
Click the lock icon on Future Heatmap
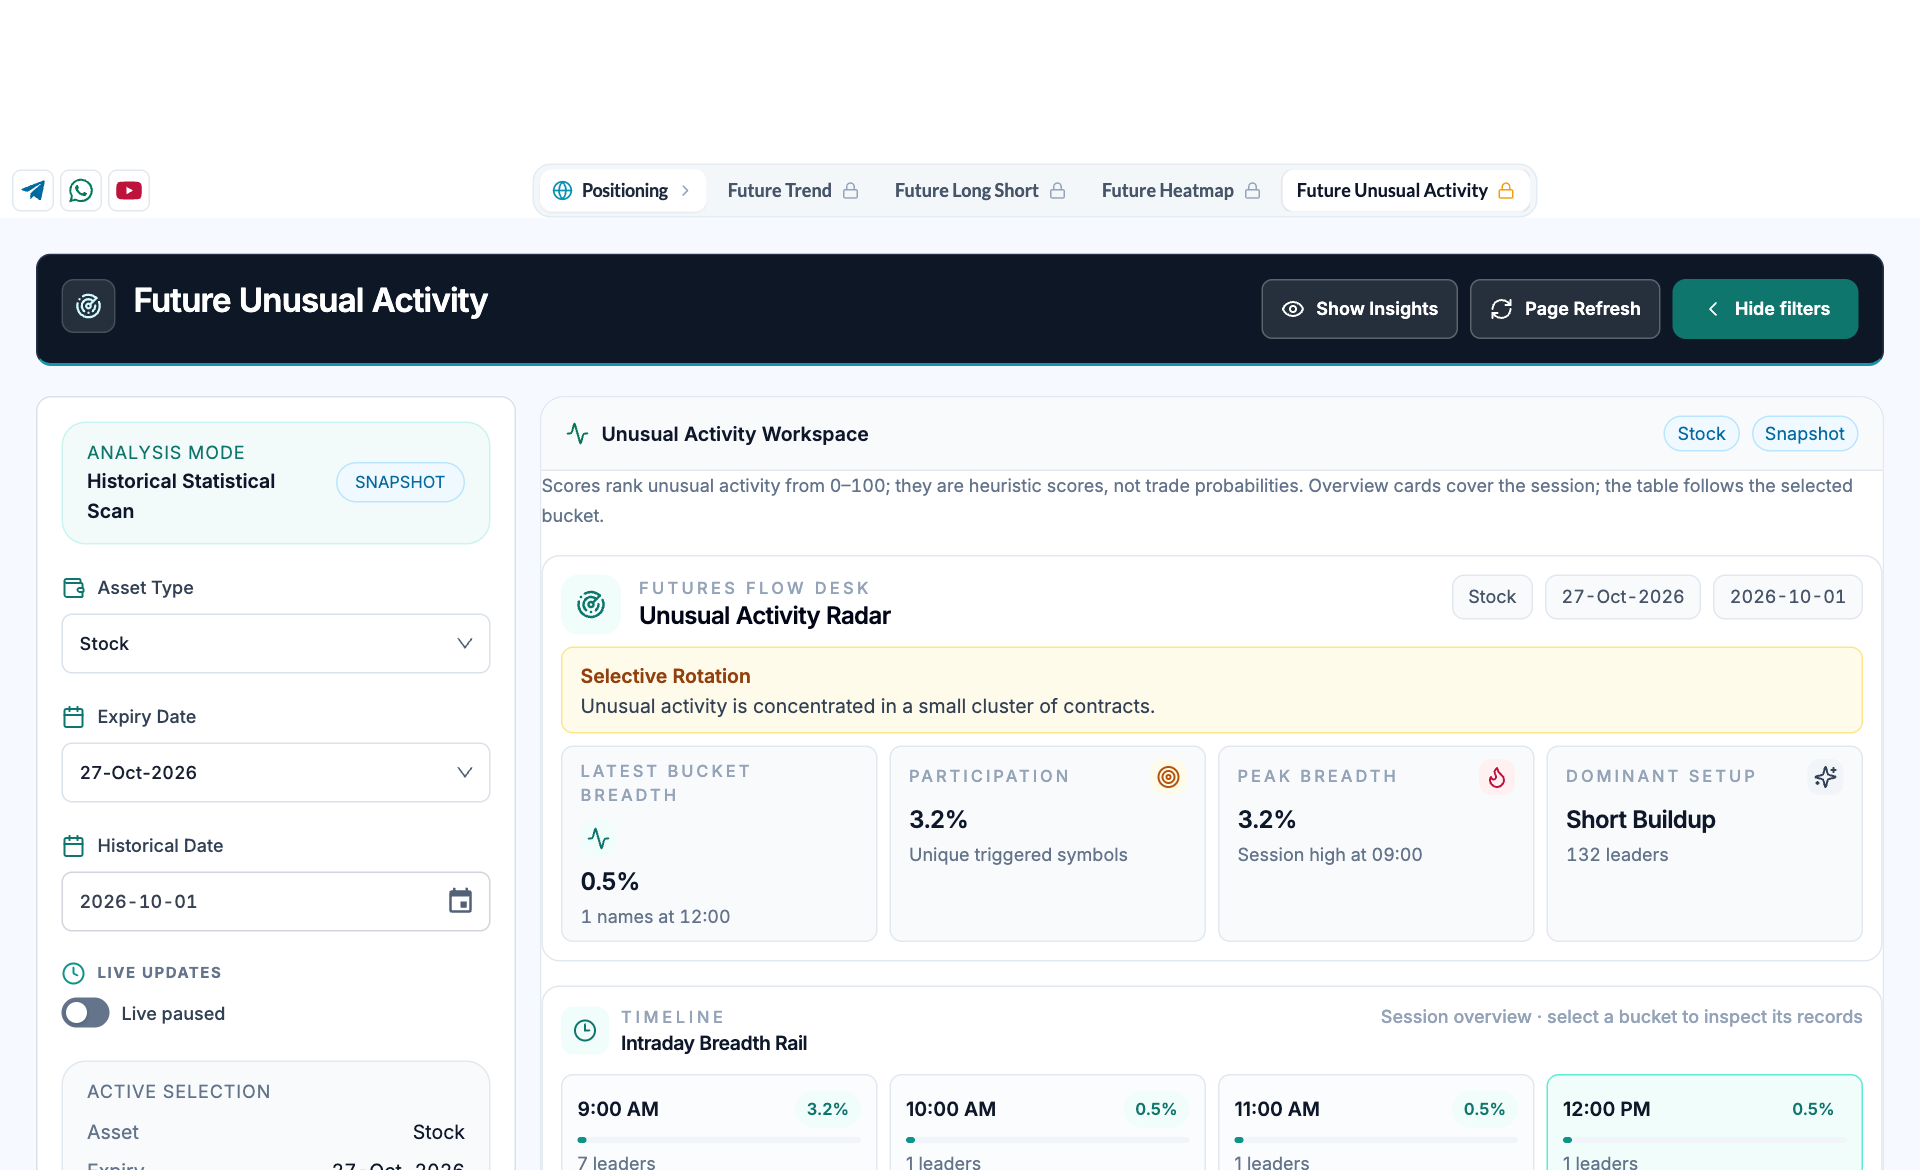pyautogui.click(x=1253, y=190)
